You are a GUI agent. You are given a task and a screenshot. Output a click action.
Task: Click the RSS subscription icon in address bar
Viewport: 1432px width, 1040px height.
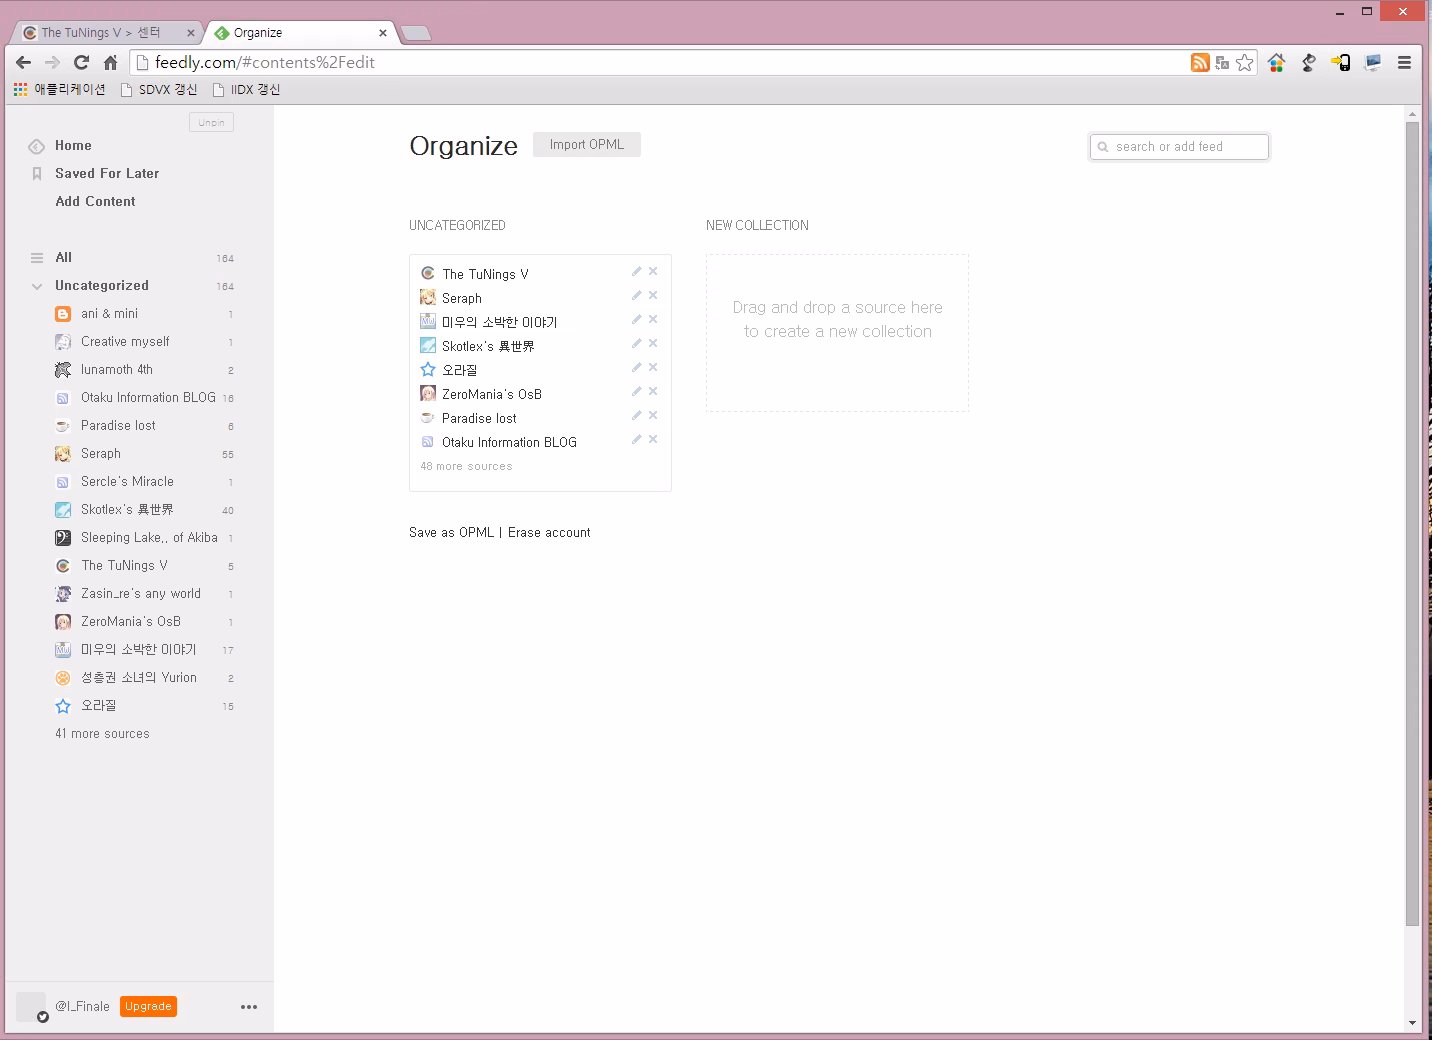[x=1200, y=62]
